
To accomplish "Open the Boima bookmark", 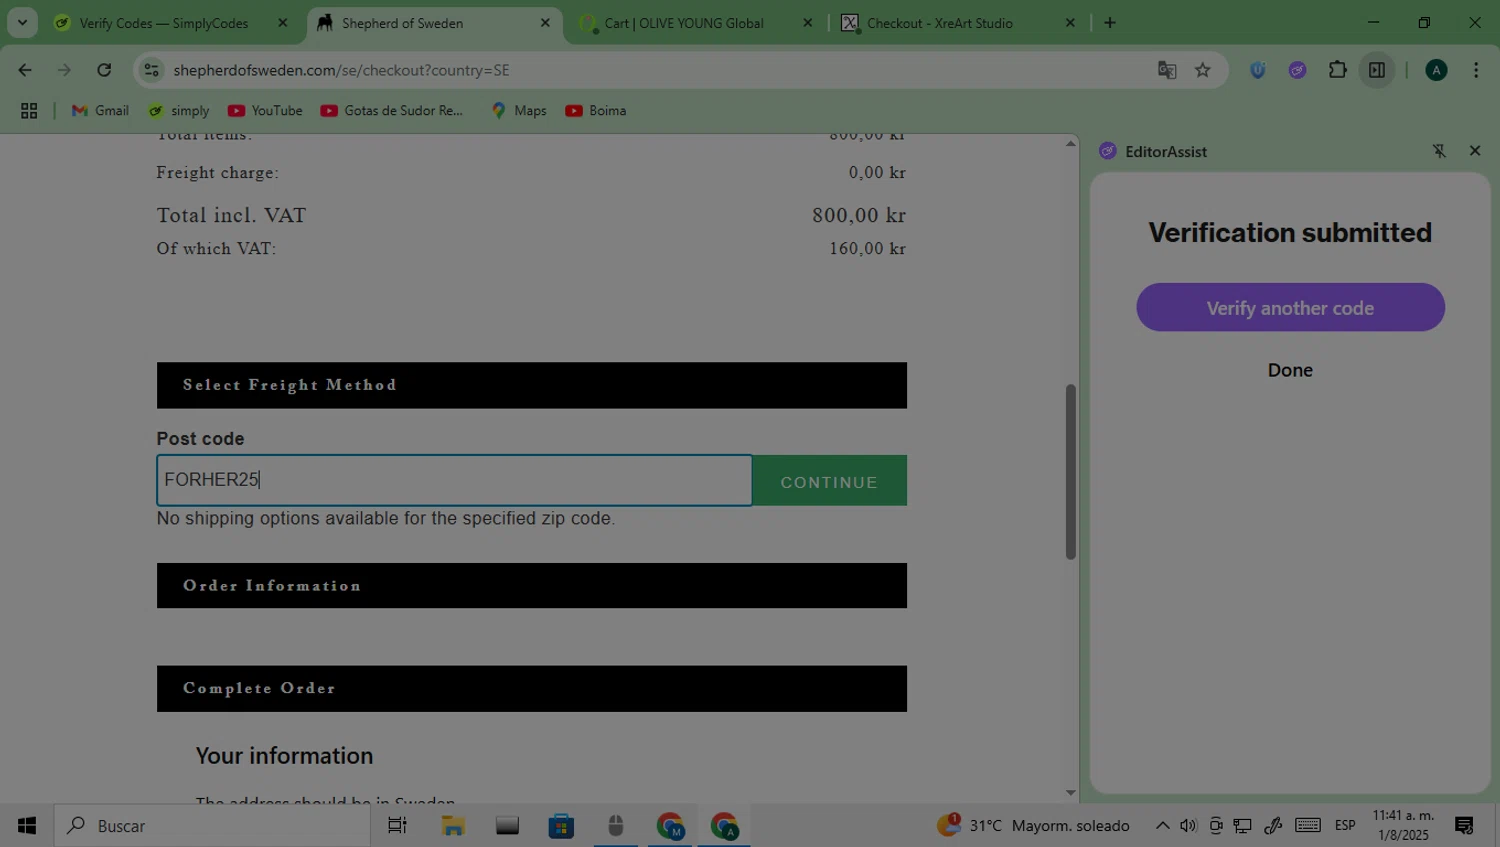I will [x=596, y=111].
